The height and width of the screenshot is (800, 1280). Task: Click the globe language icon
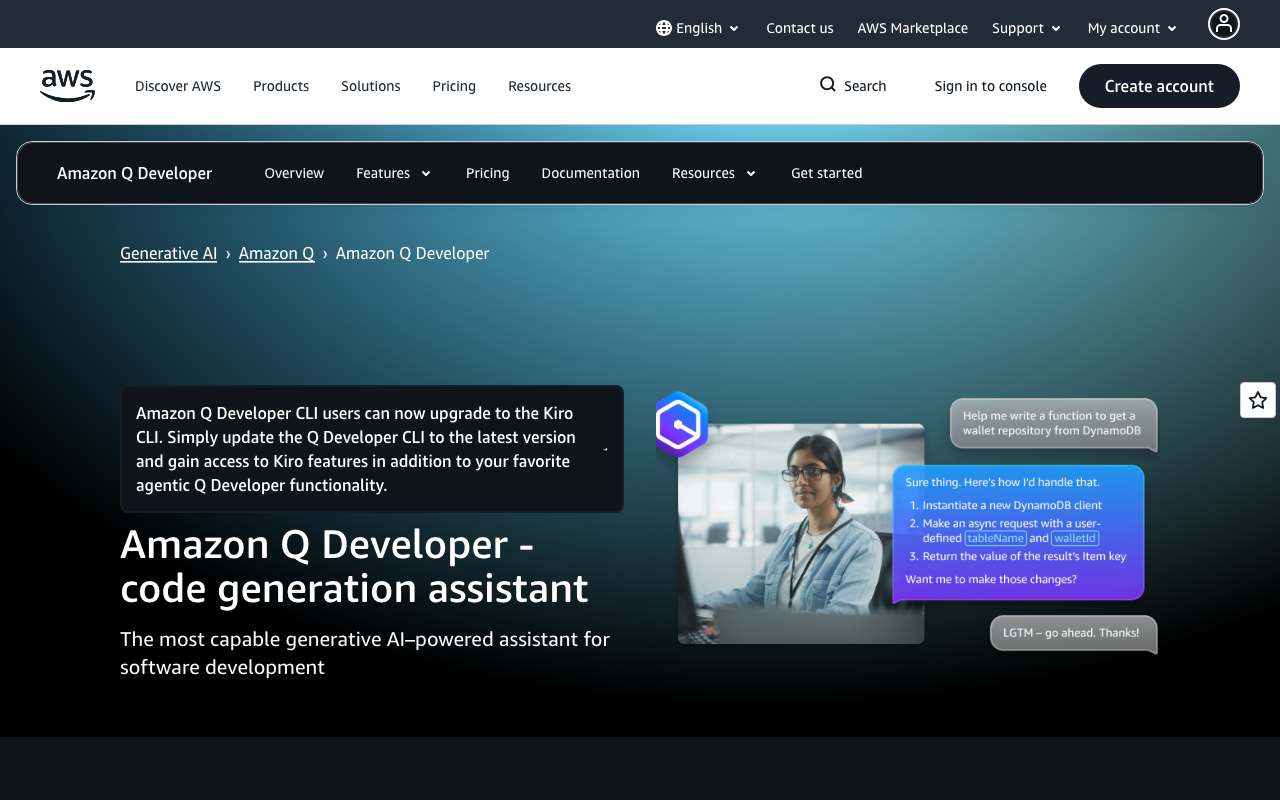tap(662, 28)
